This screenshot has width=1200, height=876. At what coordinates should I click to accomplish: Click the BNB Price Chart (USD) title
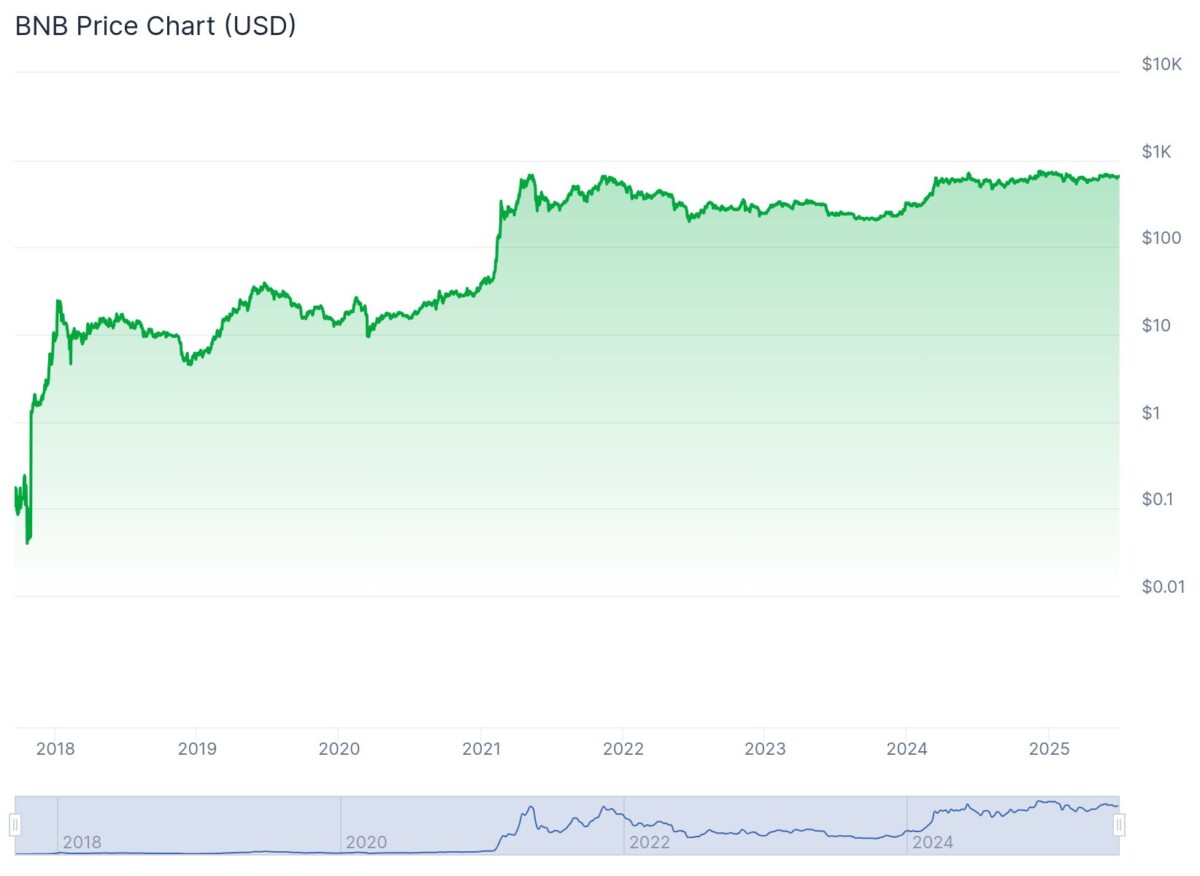(x=155, y=27)
